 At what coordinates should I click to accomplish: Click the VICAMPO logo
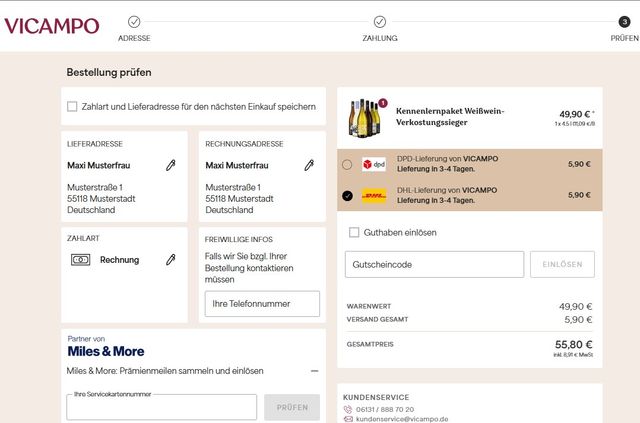point(51,25)
